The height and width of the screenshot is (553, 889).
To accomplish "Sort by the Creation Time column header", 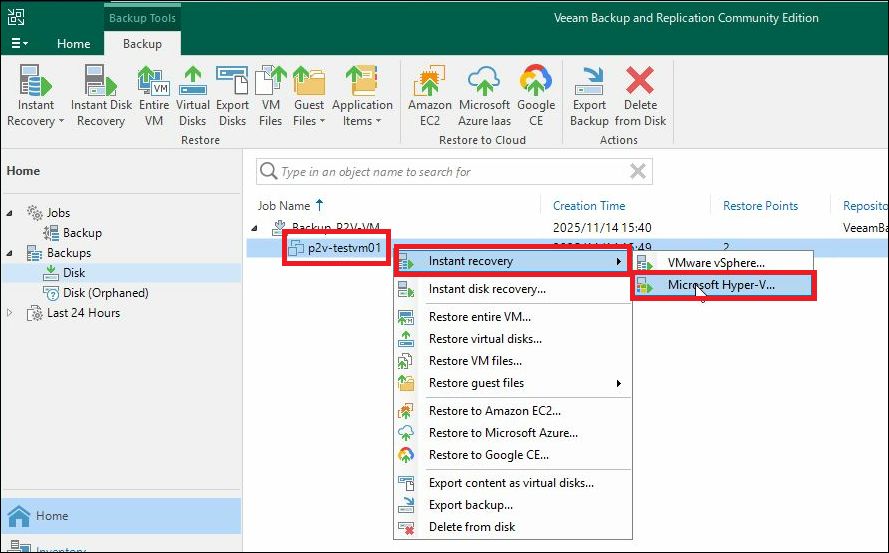I will 589,206.
